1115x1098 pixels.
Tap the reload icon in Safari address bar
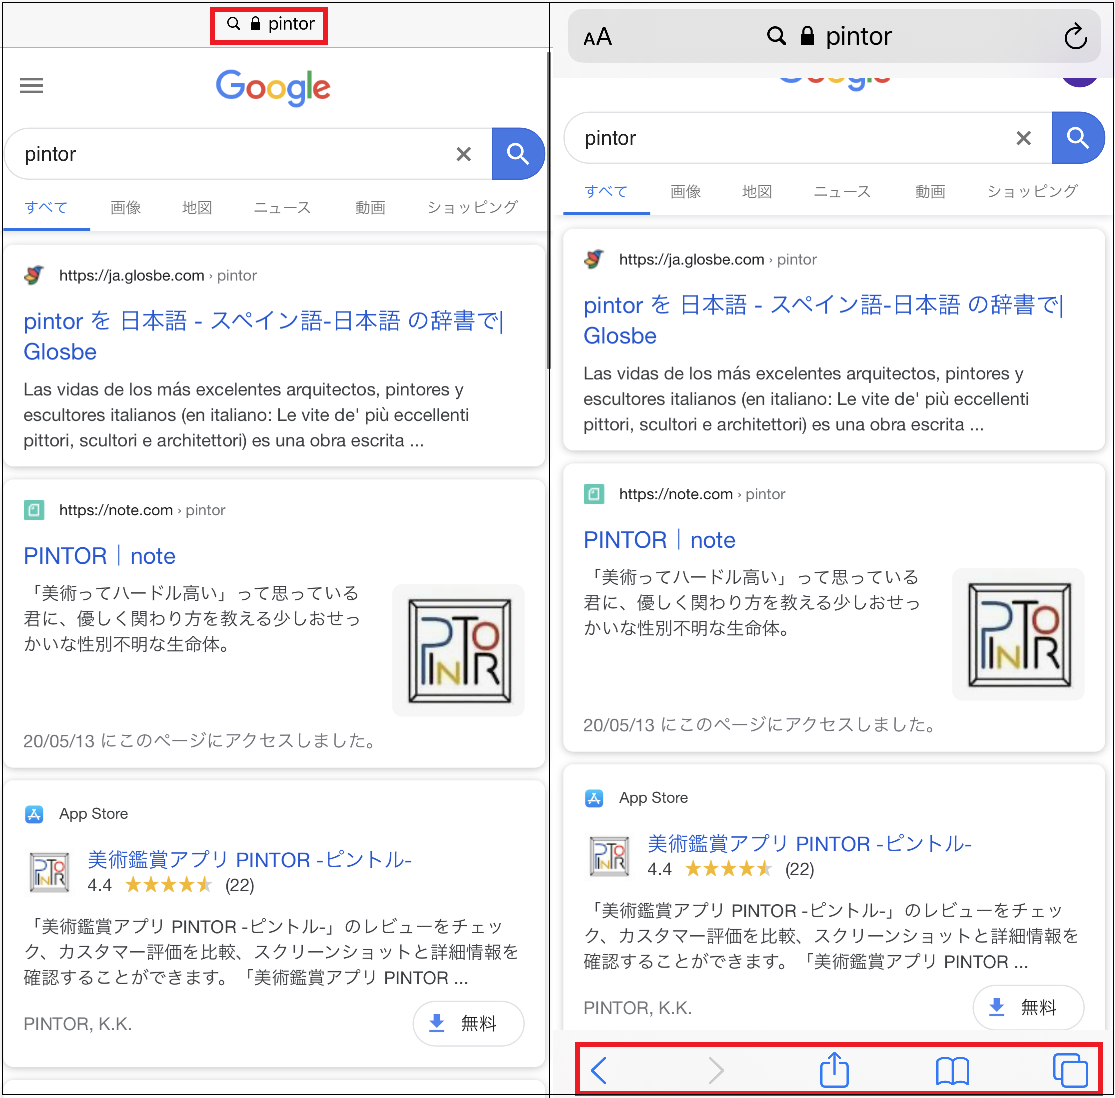click(1075, 38)
